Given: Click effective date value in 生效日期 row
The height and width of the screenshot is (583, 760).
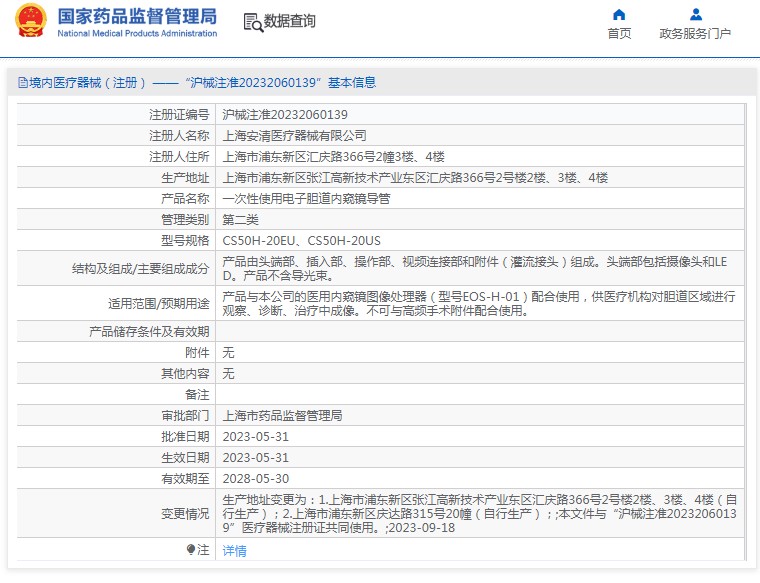Looking at the screenshot, I should tap(255, 457).
